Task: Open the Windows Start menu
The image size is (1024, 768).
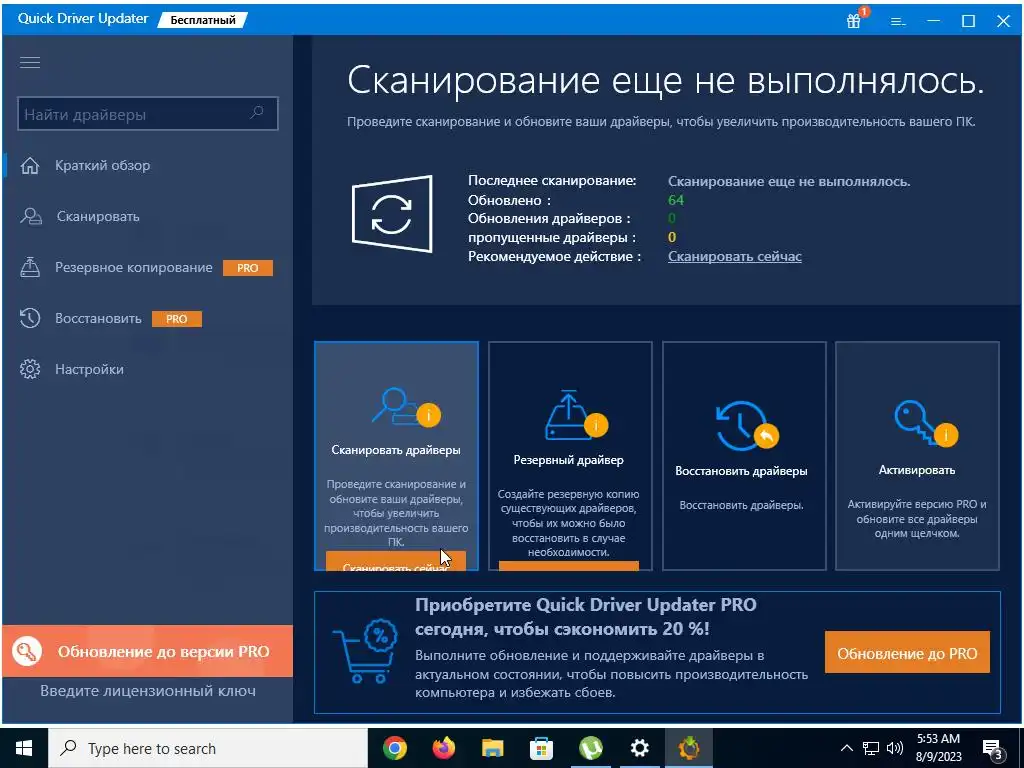Action: click(x=24, y=748)
